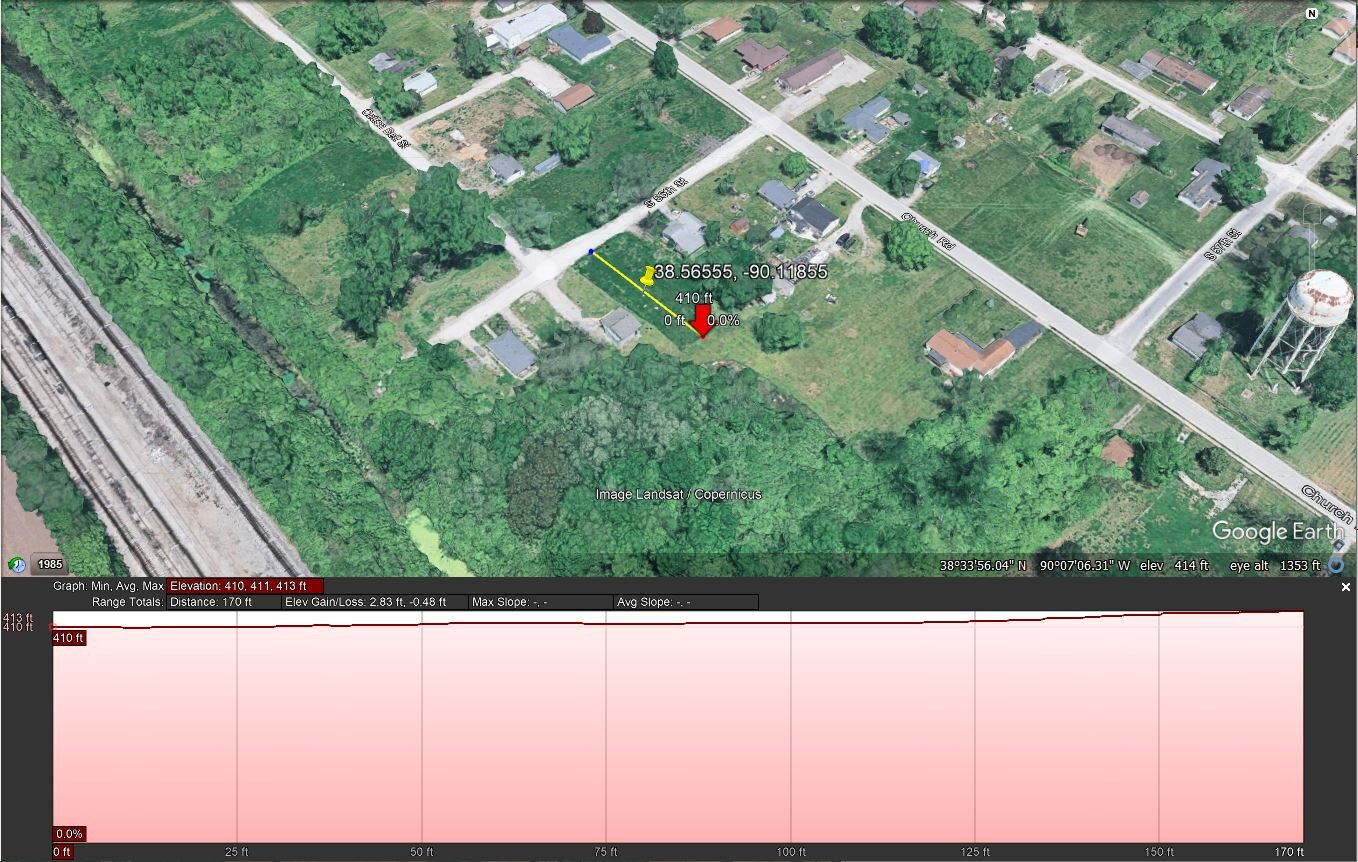Select the Max Slope readout box

pos(541,602)
